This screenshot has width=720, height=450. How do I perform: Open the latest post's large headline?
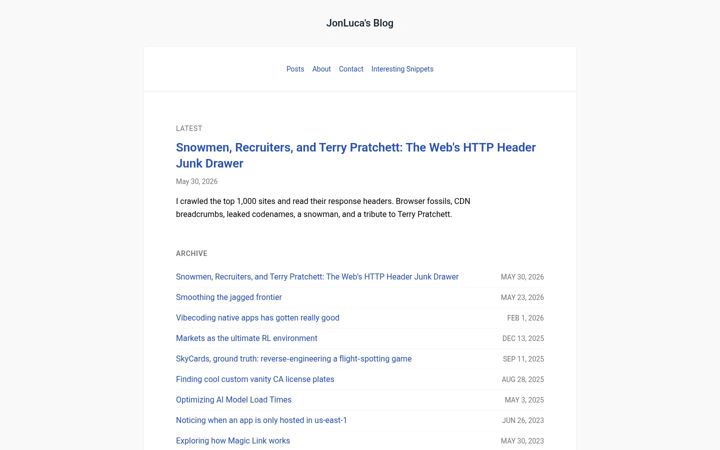click(356, 155)
